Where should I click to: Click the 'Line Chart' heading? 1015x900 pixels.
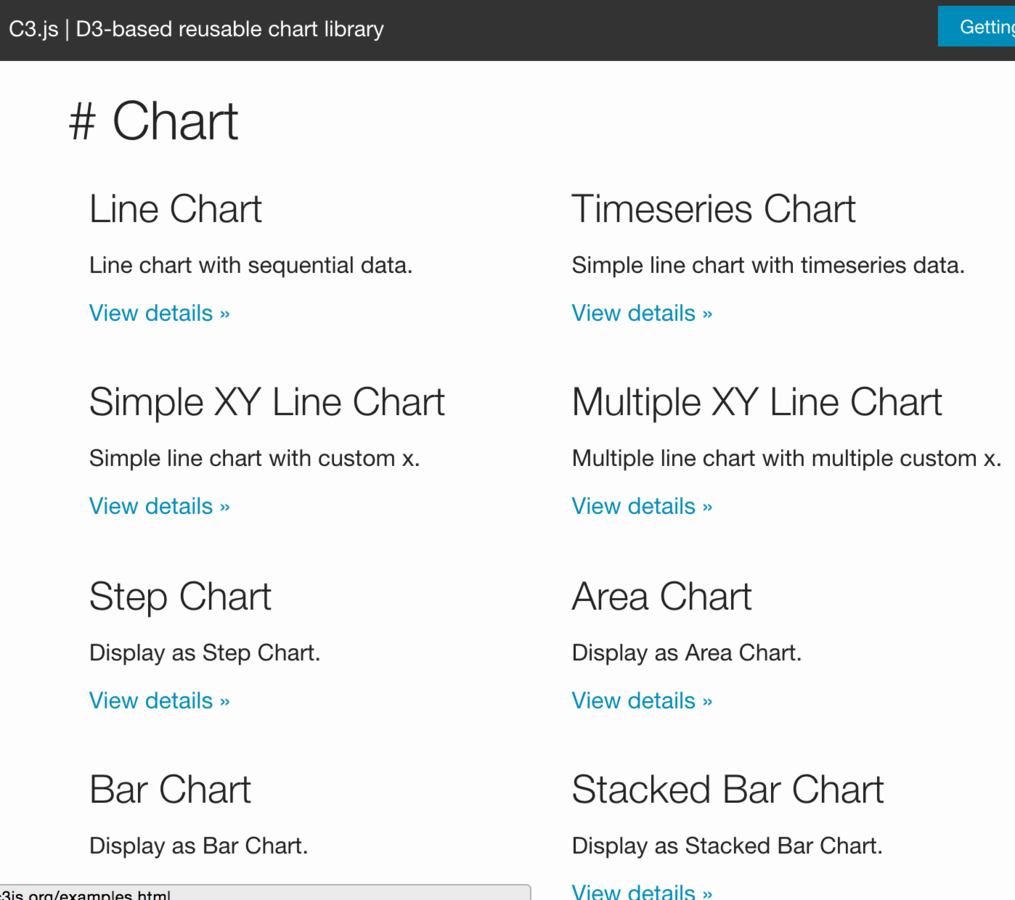point(175,209)
